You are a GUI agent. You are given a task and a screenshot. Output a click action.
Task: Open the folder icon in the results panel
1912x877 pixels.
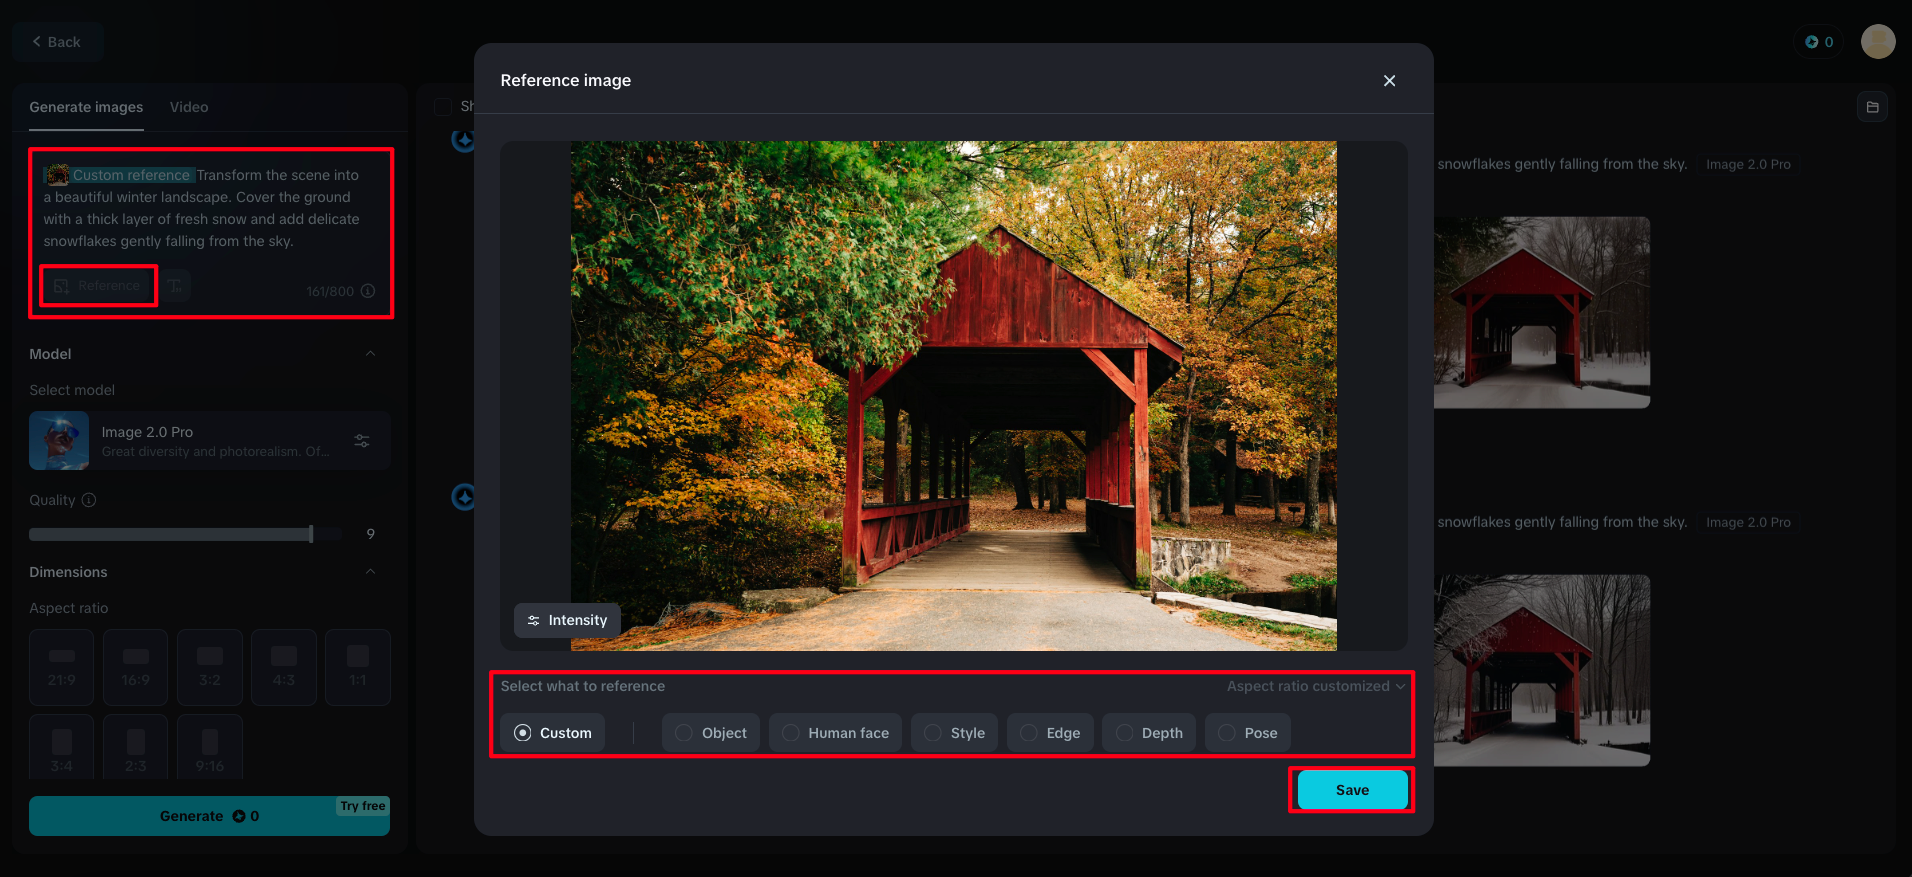point(1872,107)
